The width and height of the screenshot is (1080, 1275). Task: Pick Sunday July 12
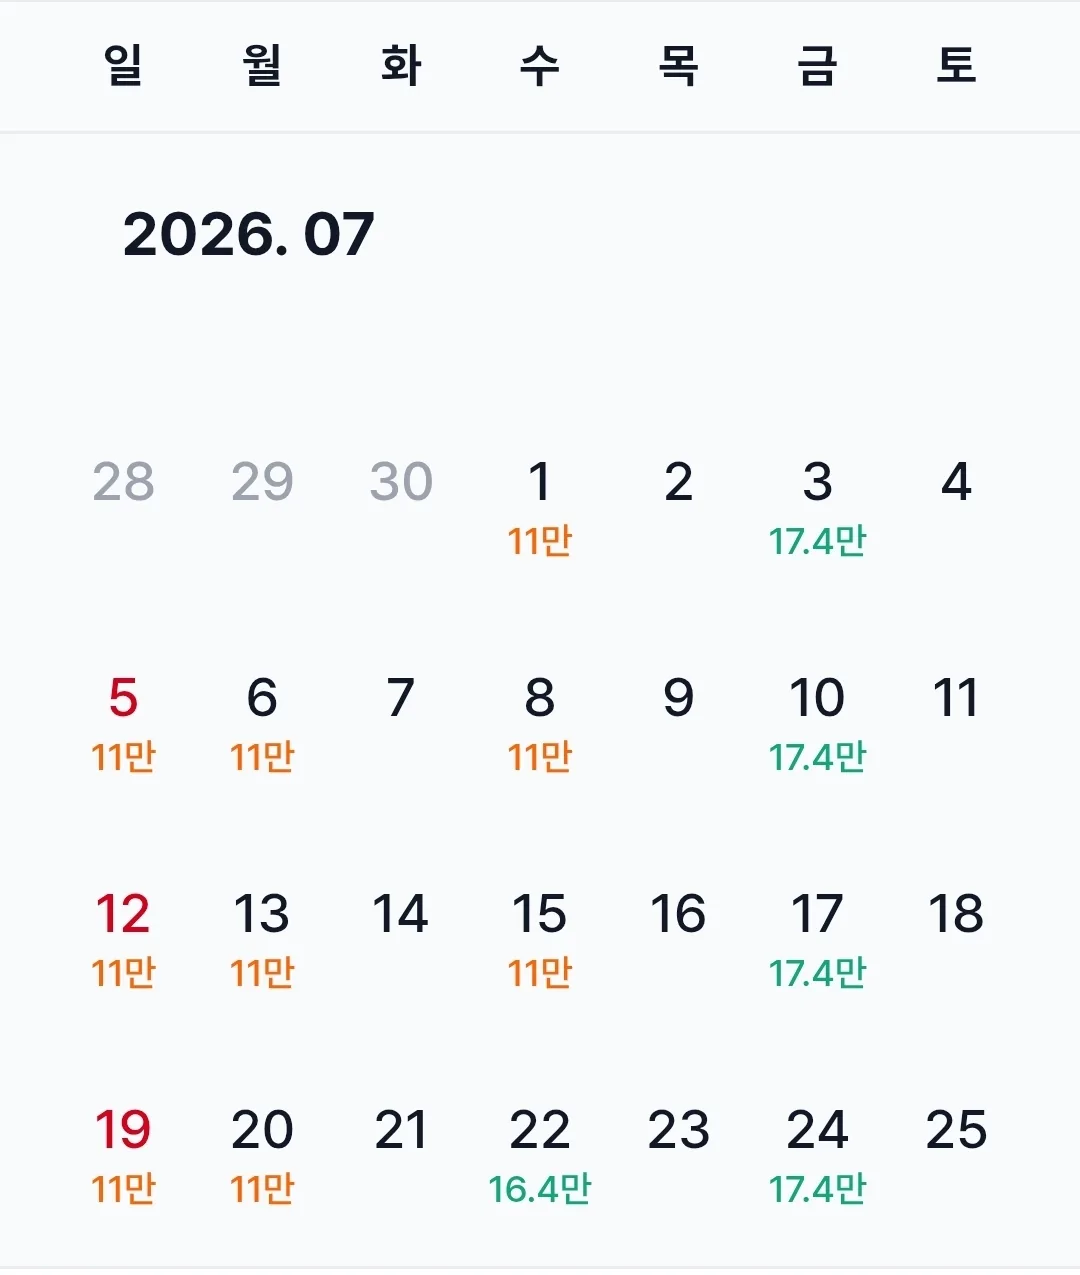[x=123, y=940]
